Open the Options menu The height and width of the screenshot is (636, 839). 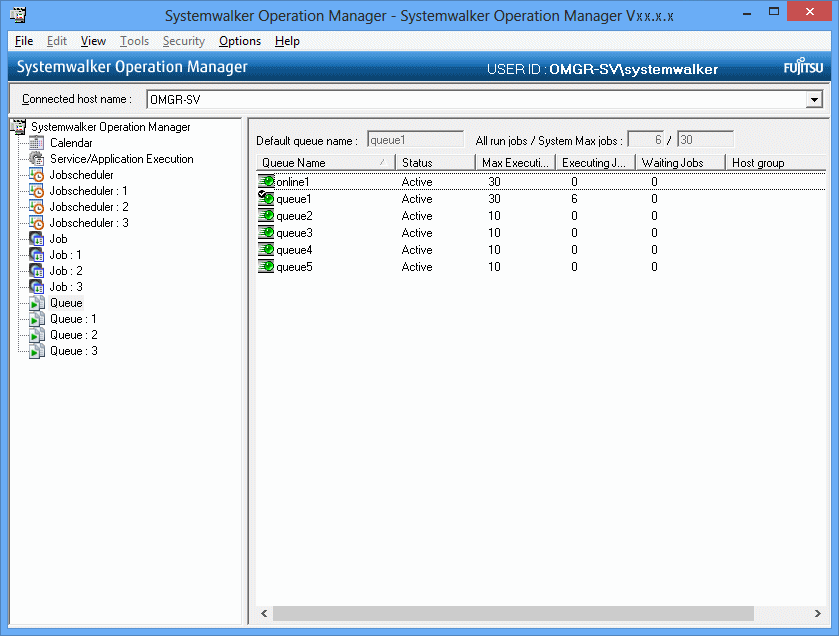[240, 41]
